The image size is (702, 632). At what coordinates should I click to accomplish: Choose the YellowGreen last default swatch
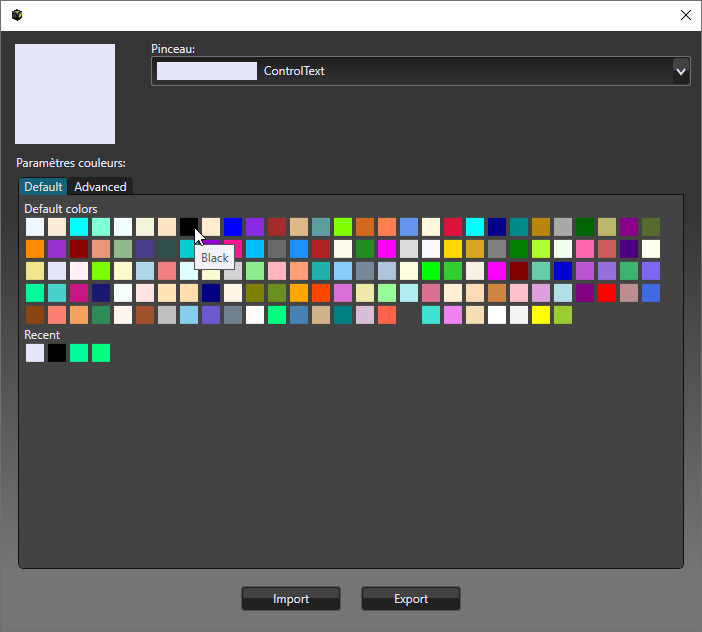[563, 315]
